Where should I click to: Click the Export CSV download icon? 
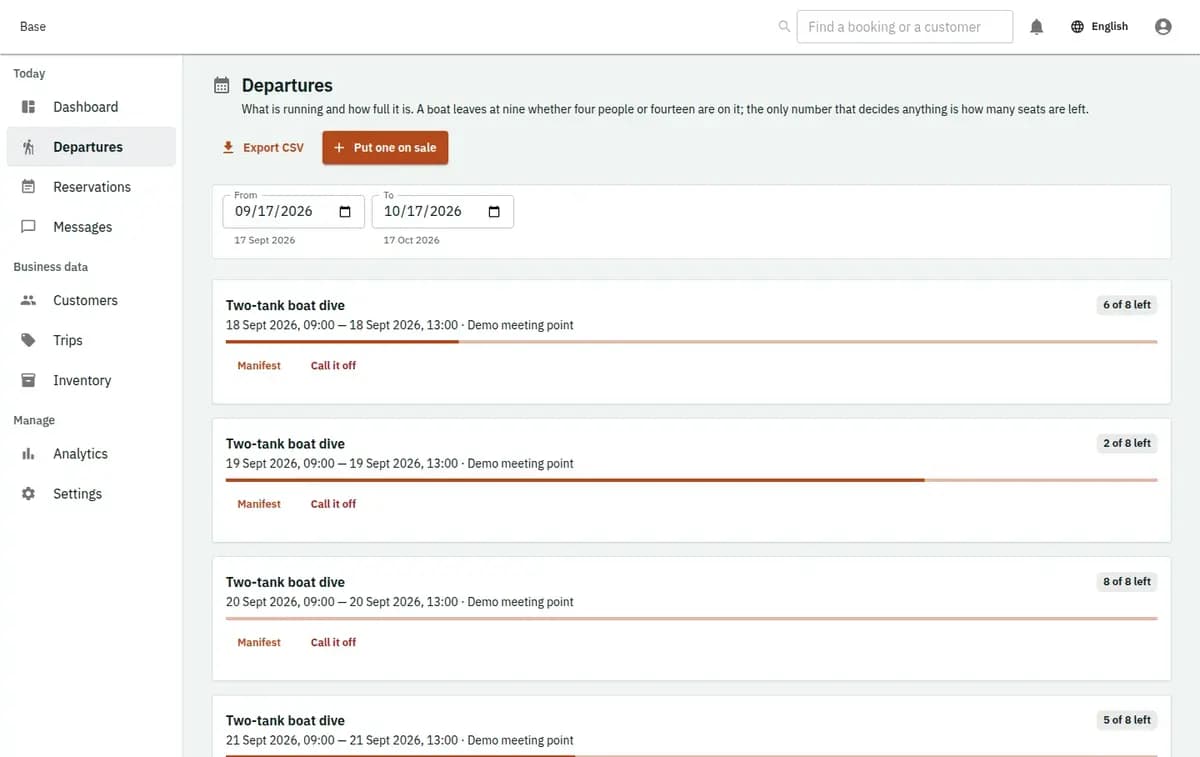[x=229, y=148]
